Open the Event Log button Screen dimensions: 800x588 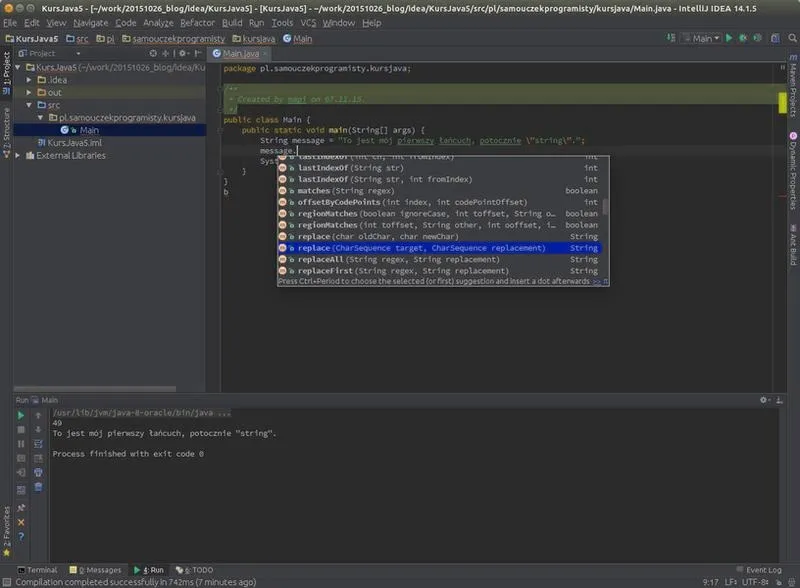pos(759,570)
